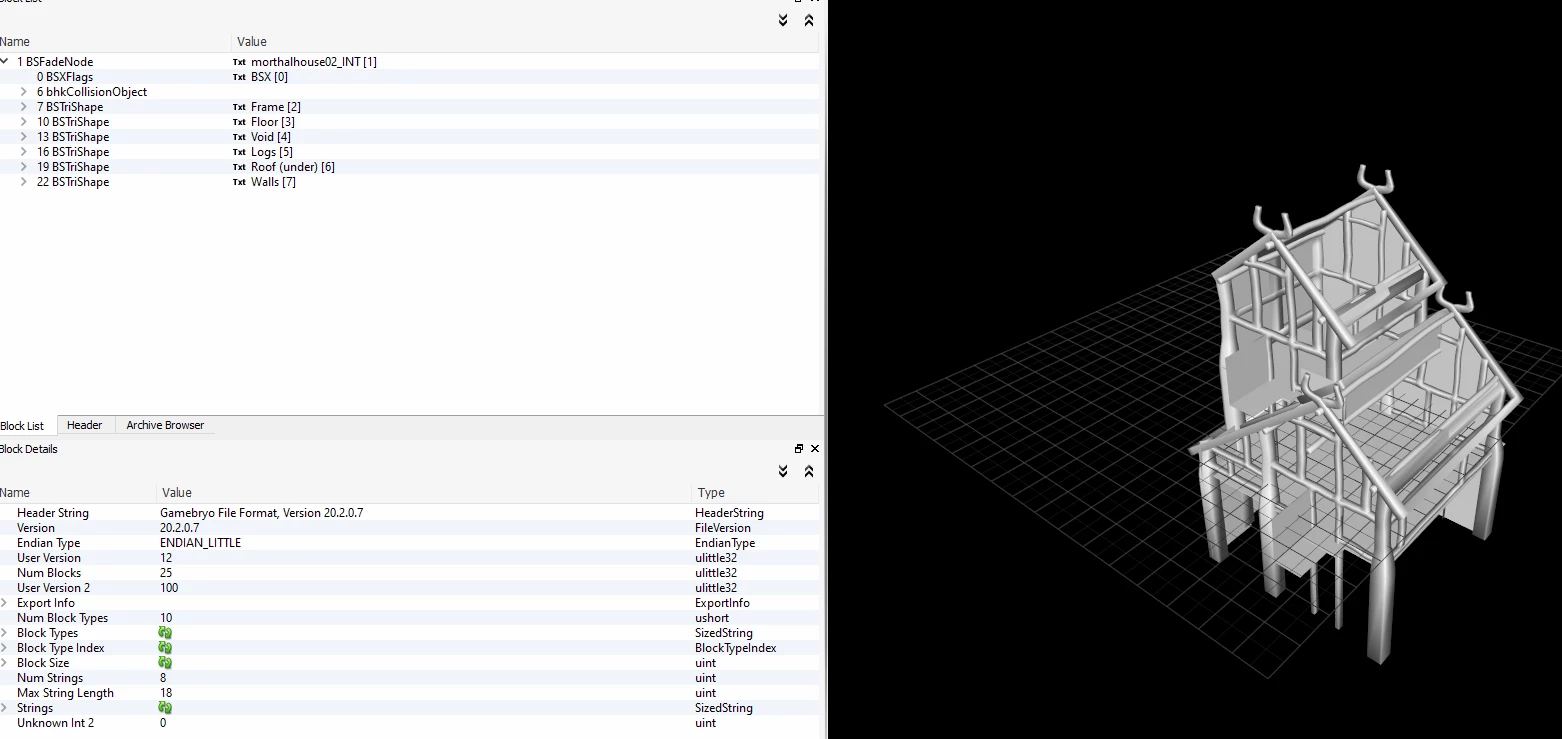Select the User Version row
The height and width of the screenshot is (739, 1562).
[409, 558]
